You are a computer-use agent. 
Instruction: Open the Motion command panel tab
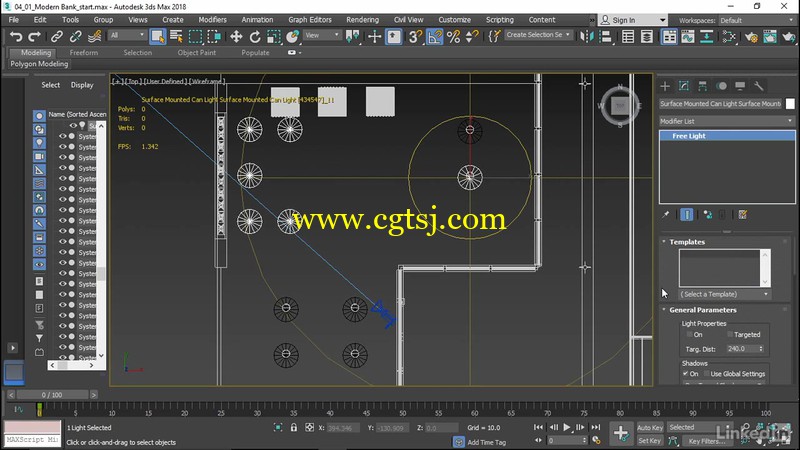[x=721, y=86]
